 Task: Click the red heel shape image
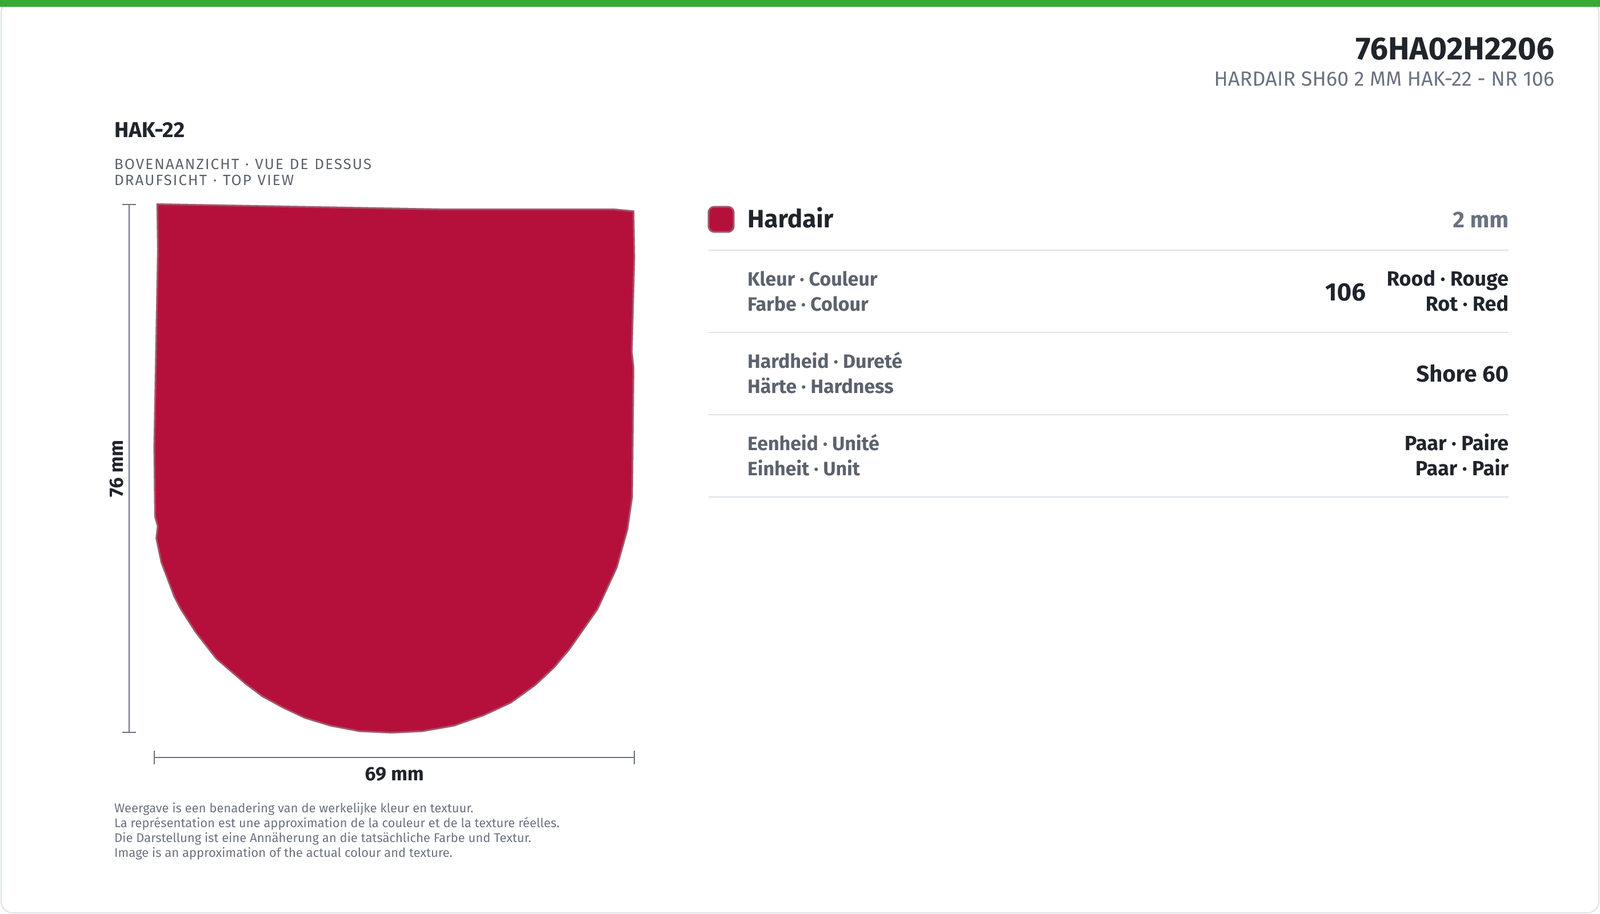click(394, 468)
